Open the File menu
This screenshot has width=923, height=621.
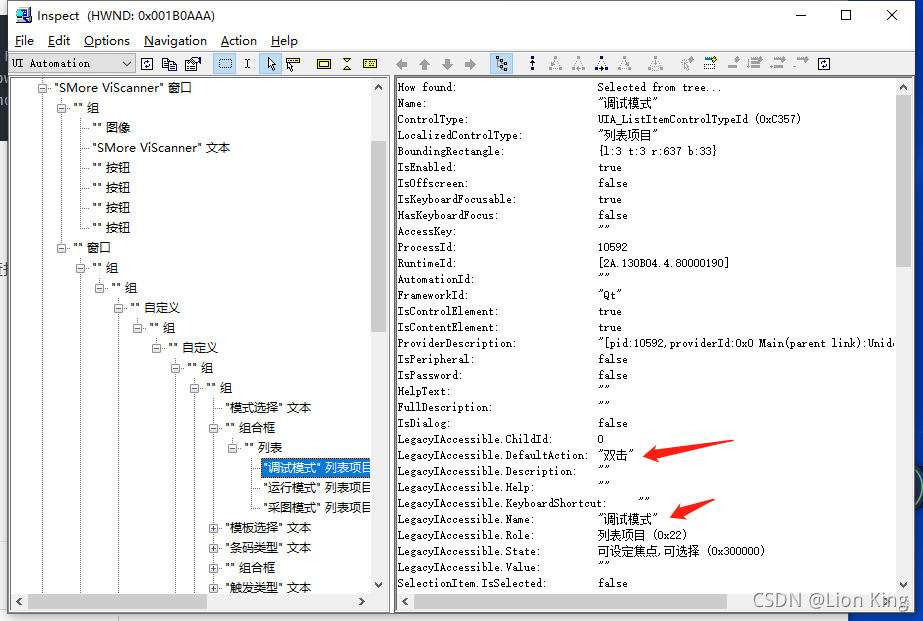[24, 41]
